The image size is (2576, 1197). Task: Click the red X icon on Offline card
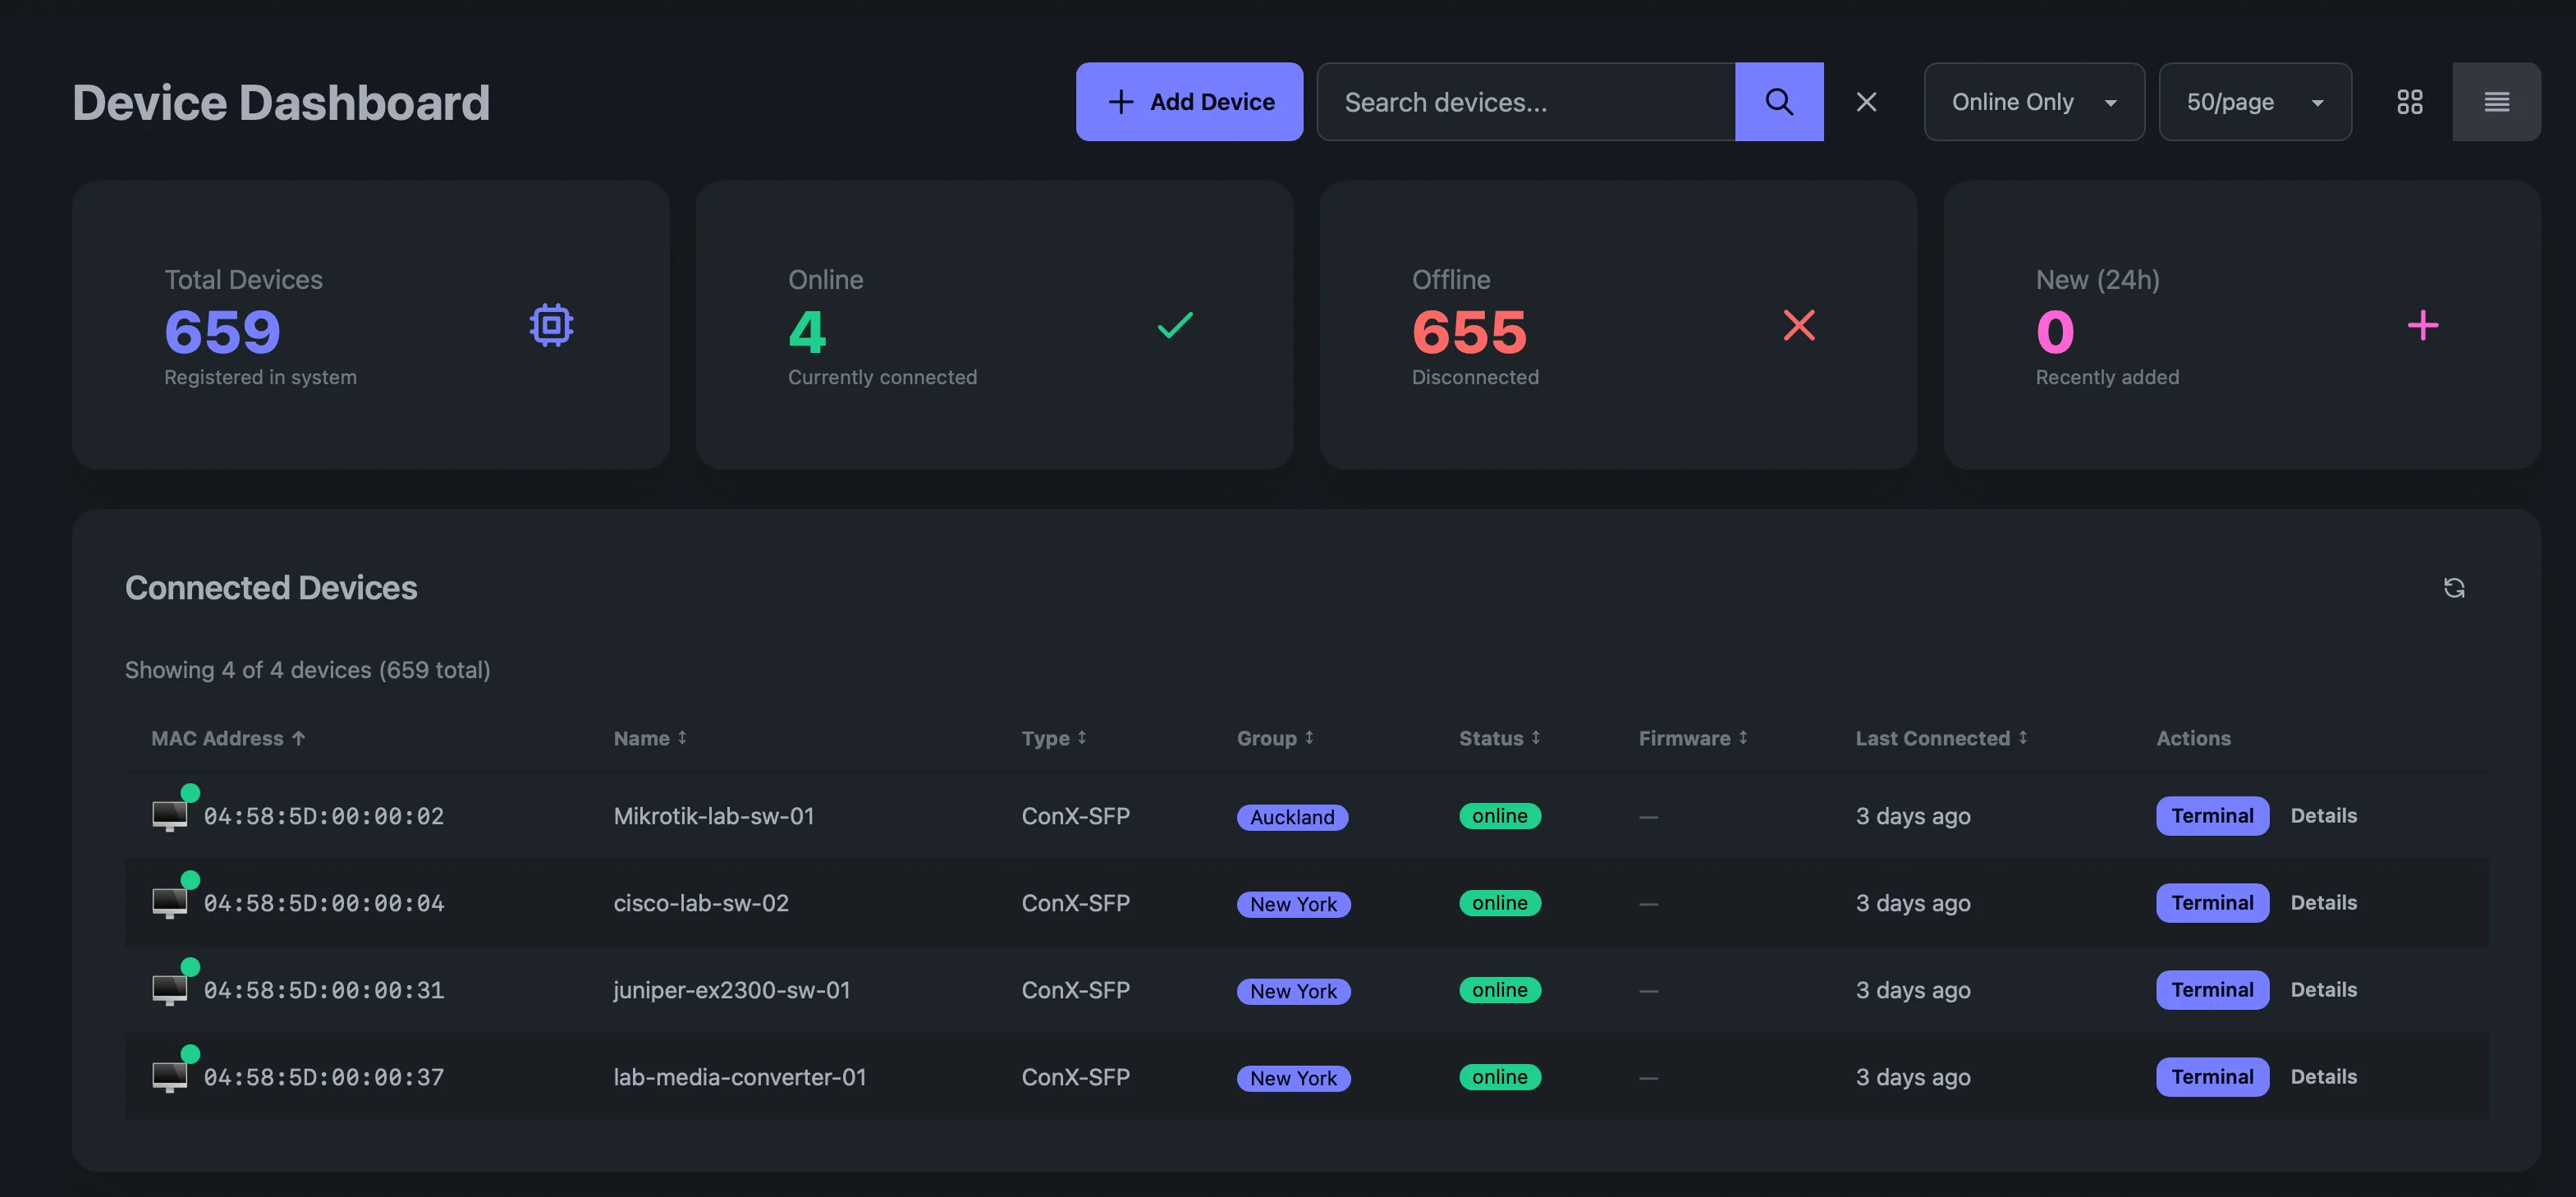click(1799, 324)
